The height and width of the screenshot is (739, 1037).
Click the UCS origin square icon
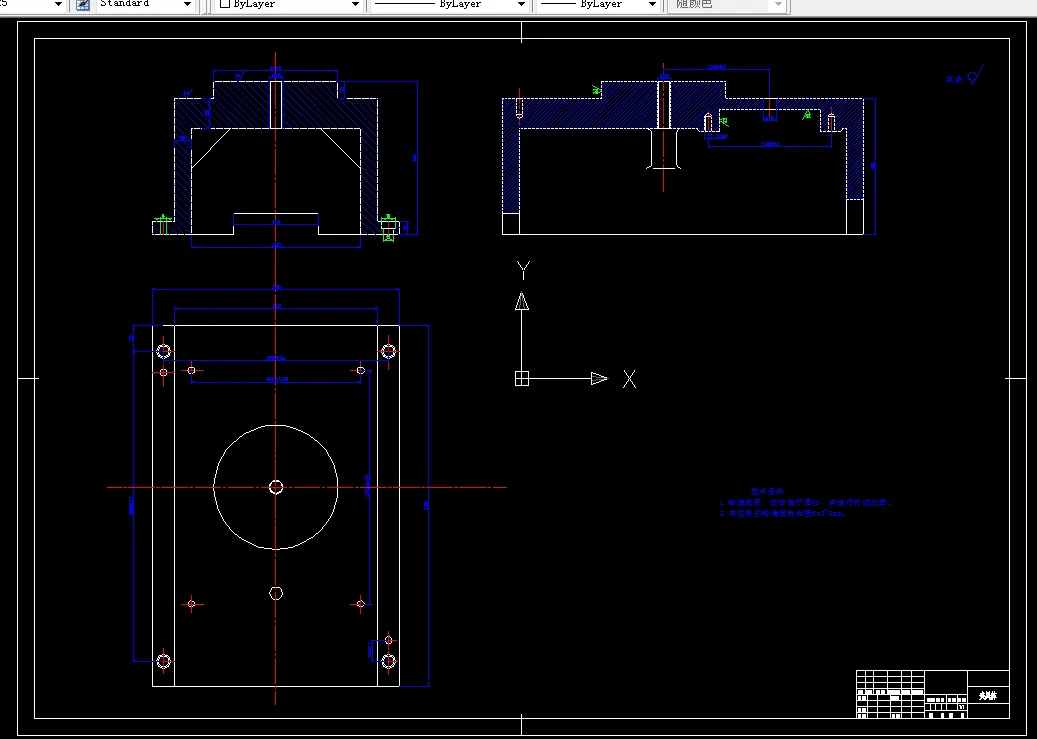coord(522,378)
